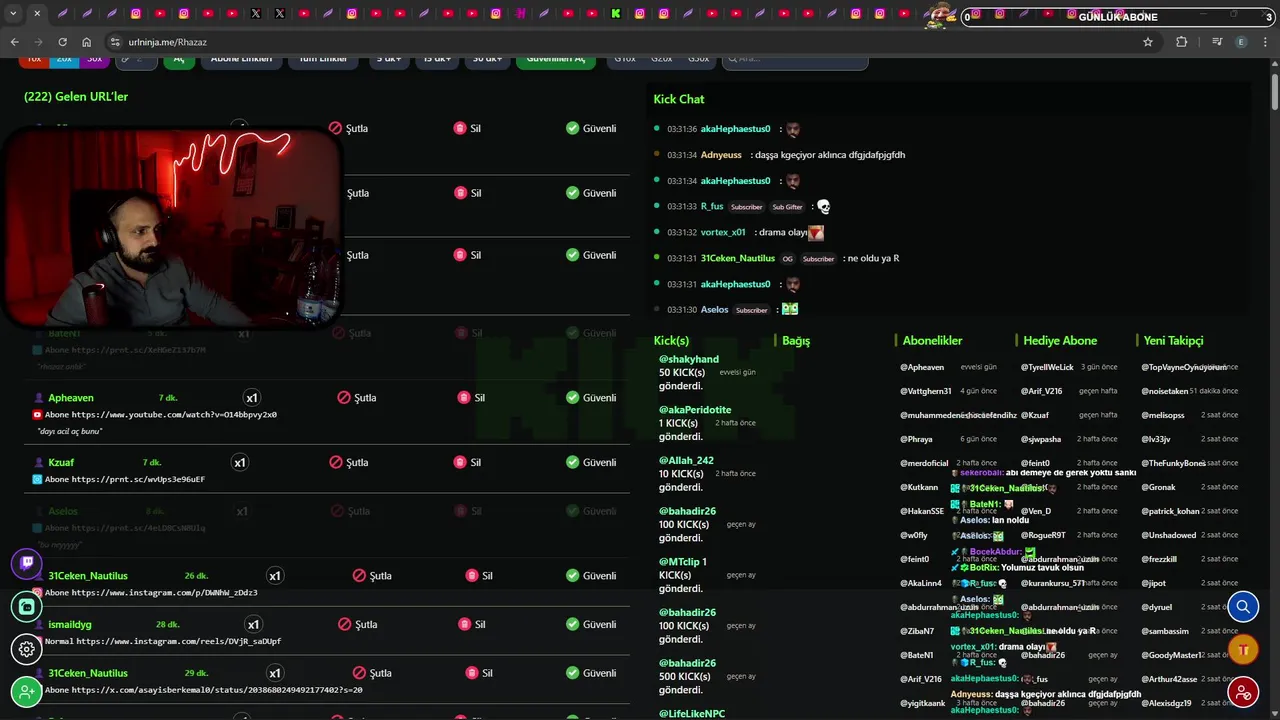The height and width of the screenshot is (720, 1280).
Task: Reload the page
Action: click(62, 42)
